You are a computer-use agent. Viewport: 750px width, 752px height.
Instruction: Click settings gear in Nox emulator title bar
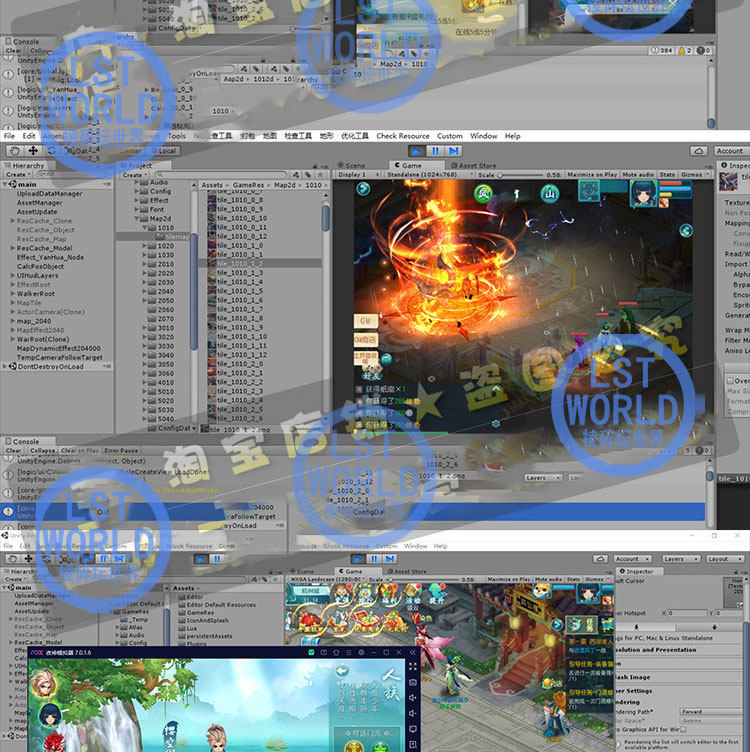361,652
